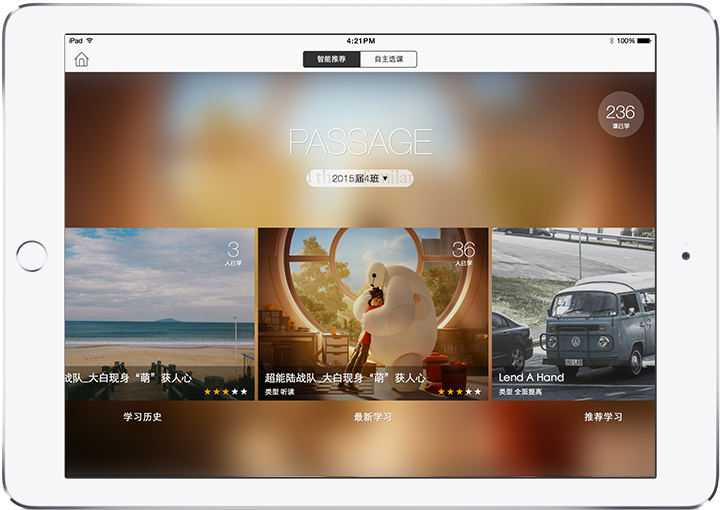This screenshot has height=510, width=720.
Task: Open the beach scene lesson card
Action: (159, 314)
